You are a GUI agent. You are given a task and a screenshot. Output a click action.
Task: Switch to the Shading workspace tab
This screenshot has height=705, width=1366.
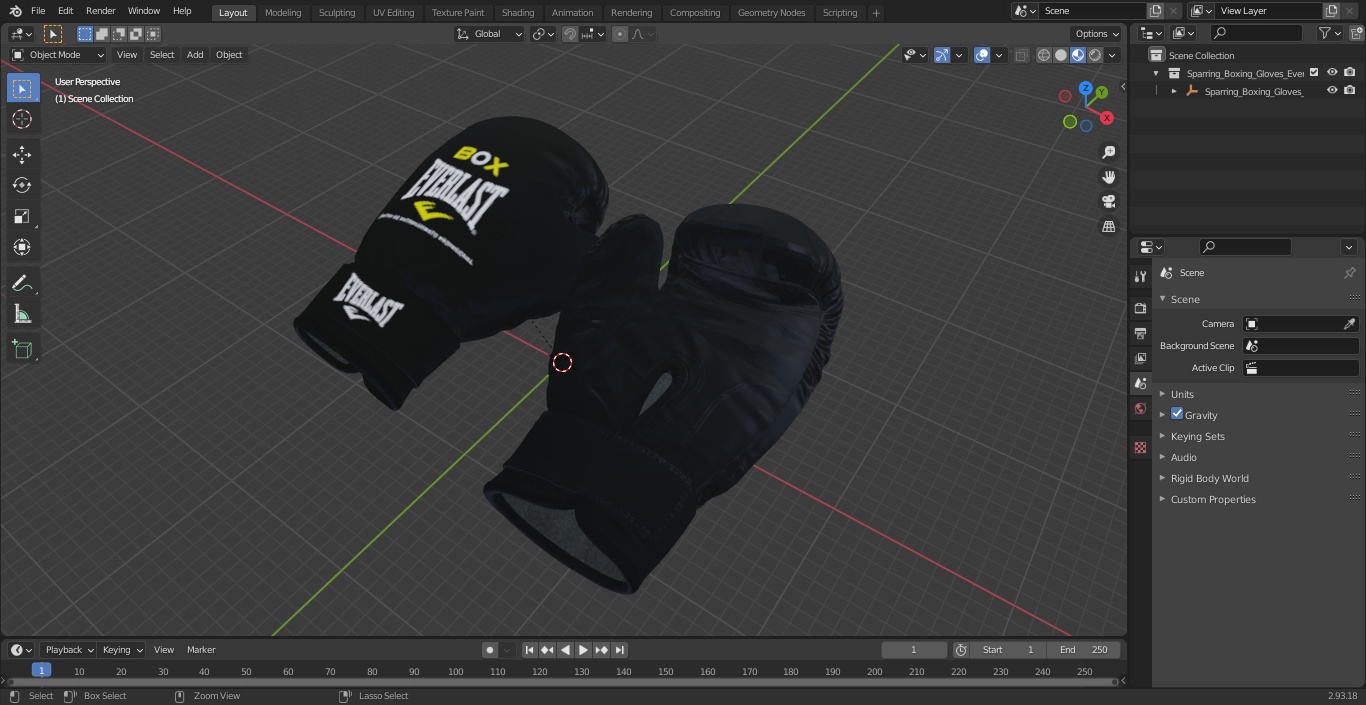(x=518, y=12)
